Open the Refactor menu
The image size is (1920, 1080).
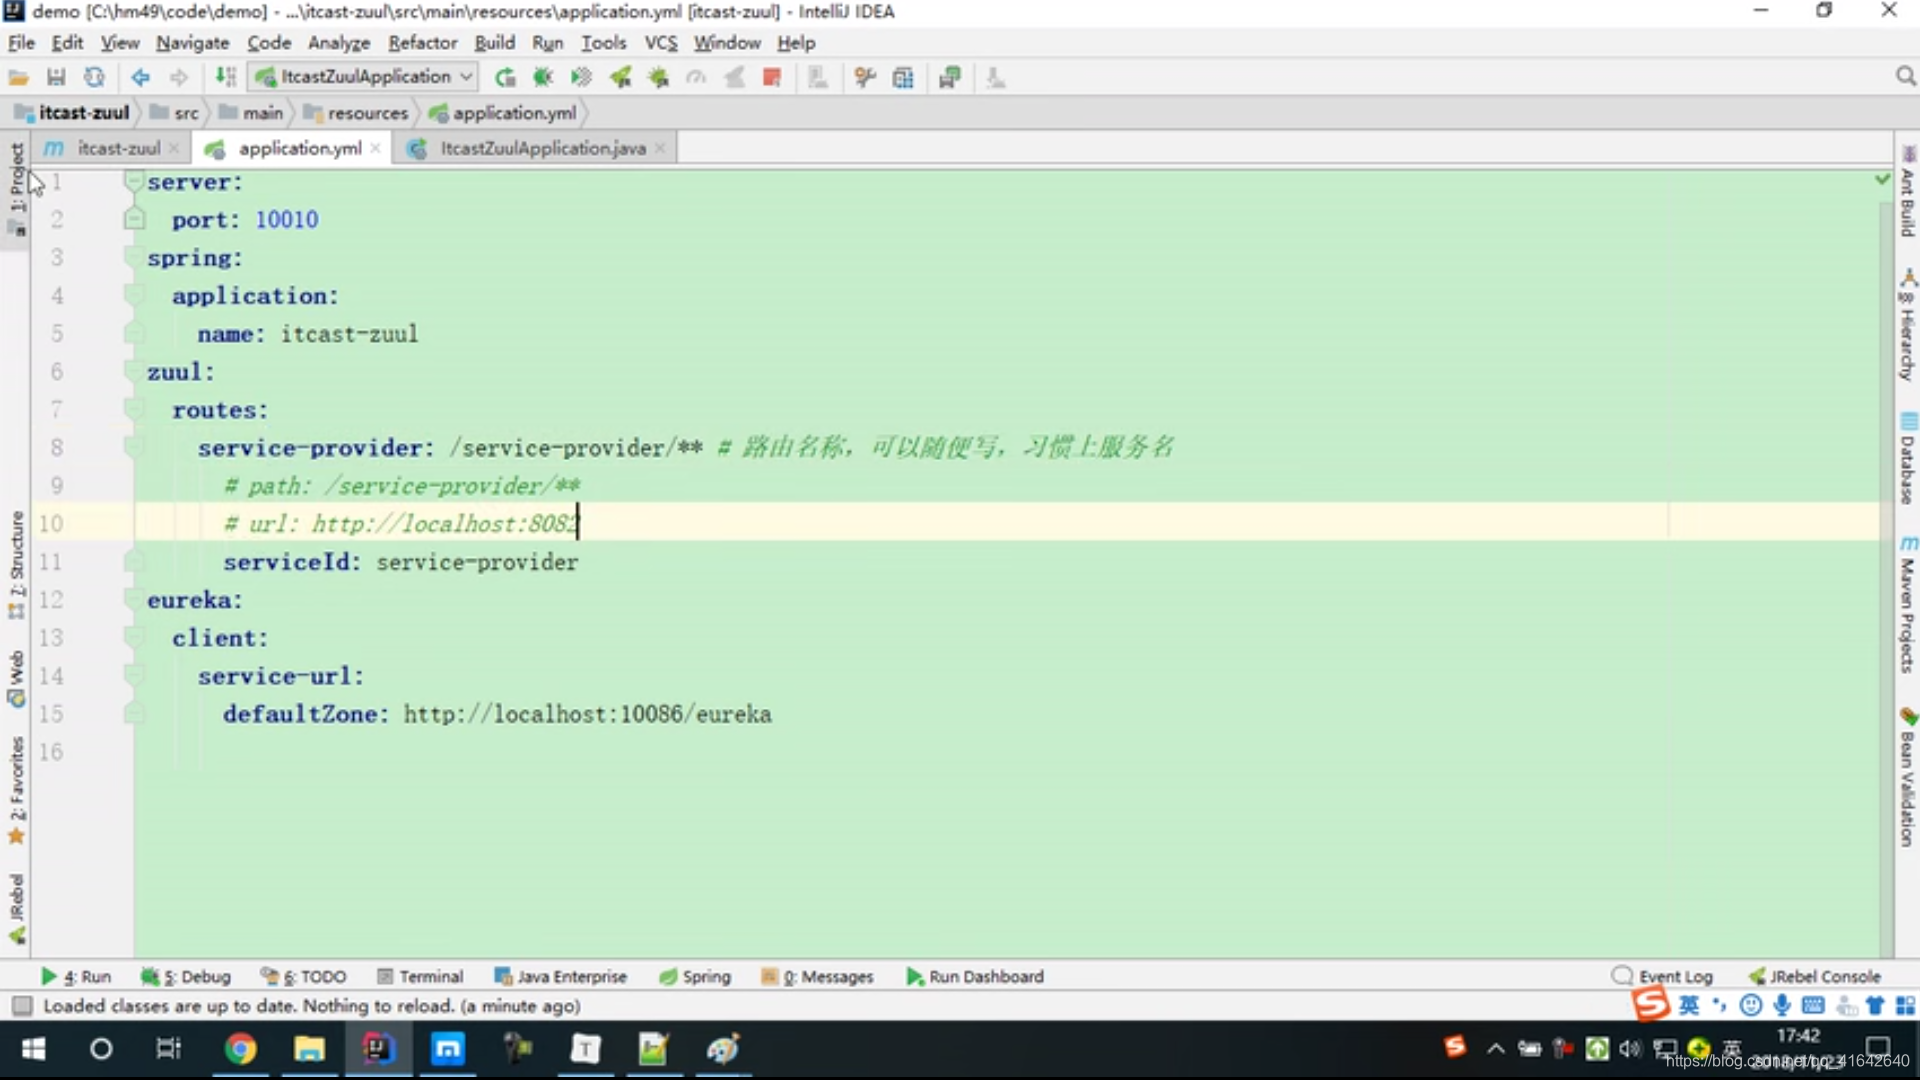422,43
